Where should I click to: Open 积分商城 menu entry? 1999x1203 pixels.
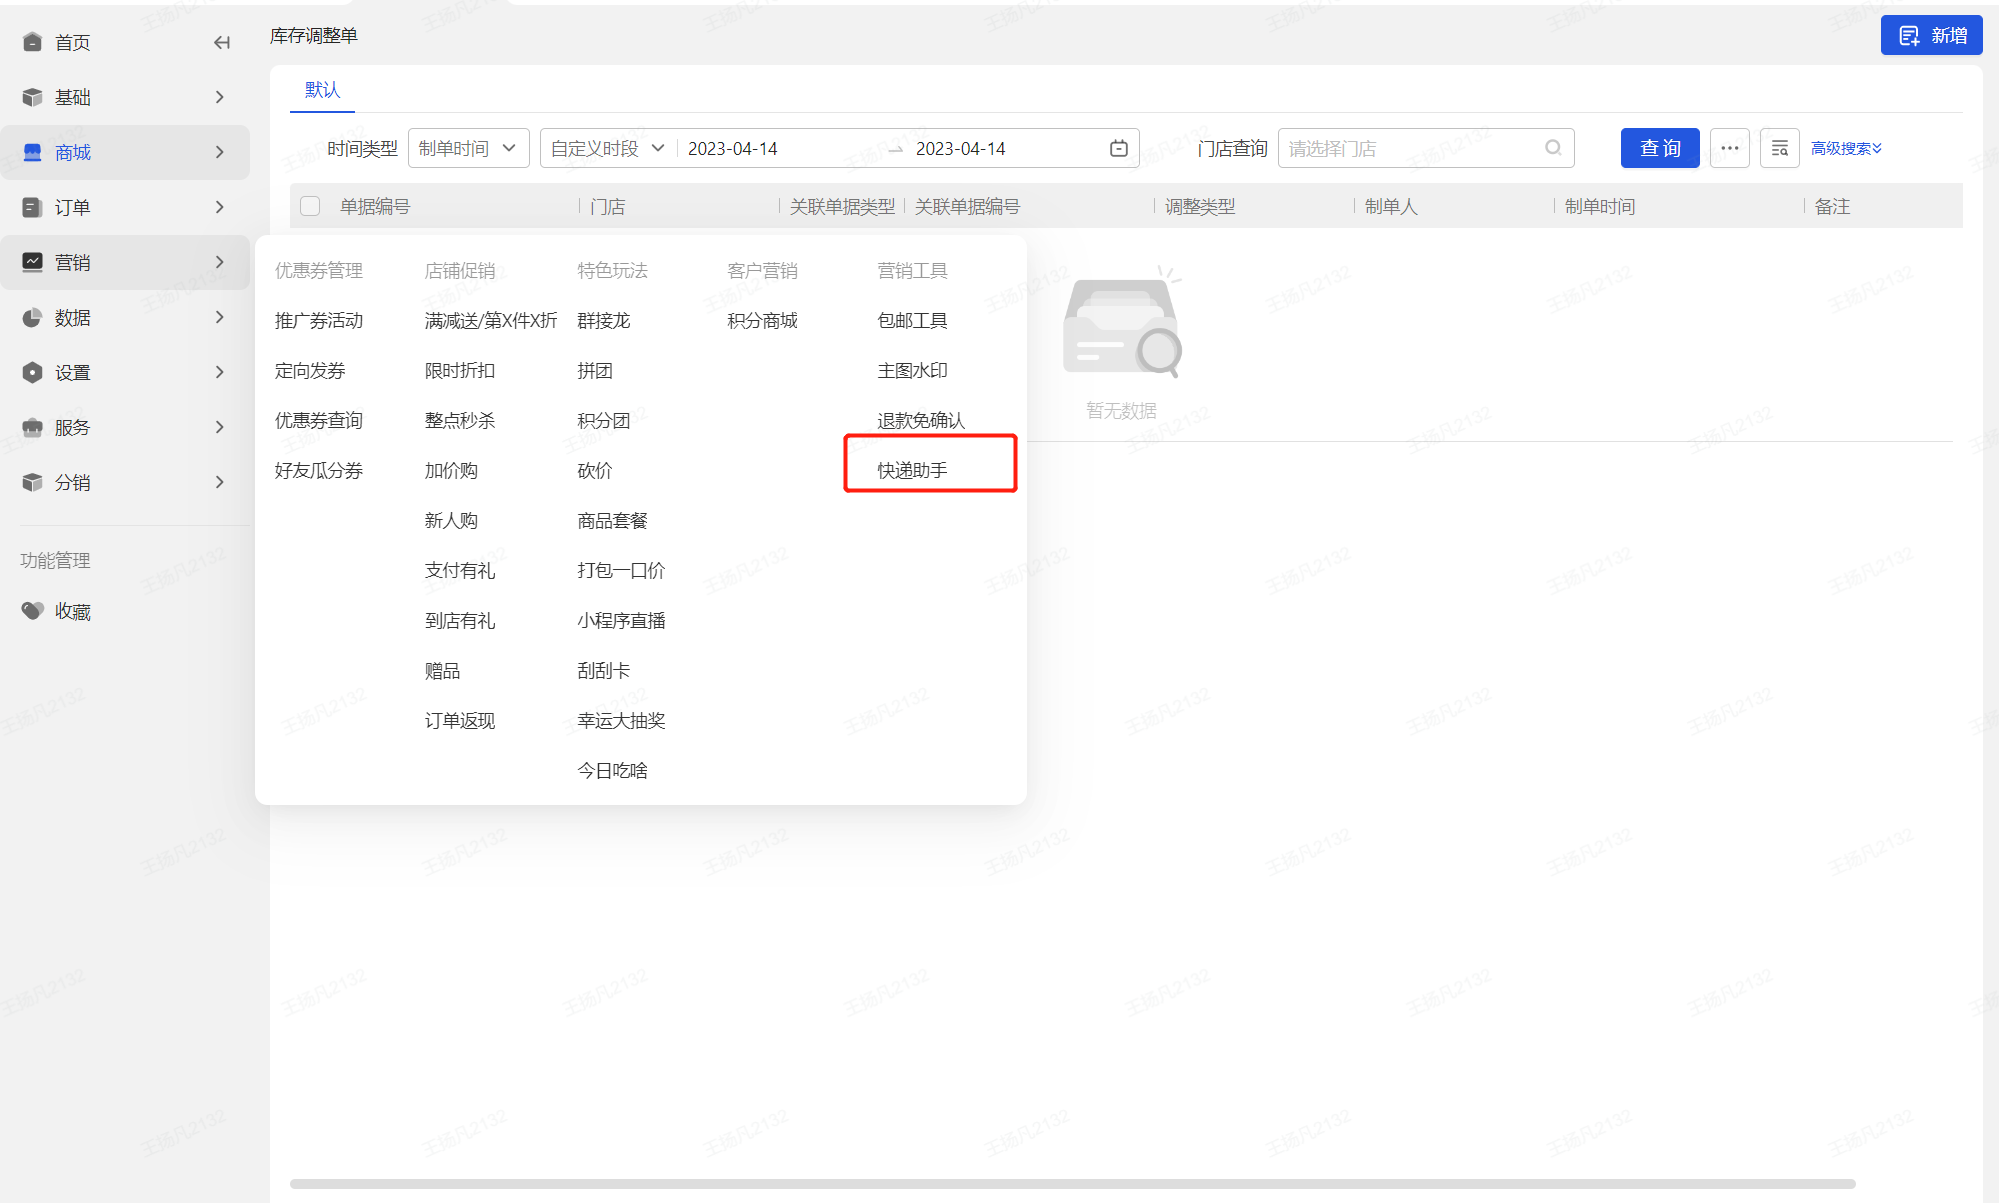point(762,320)
